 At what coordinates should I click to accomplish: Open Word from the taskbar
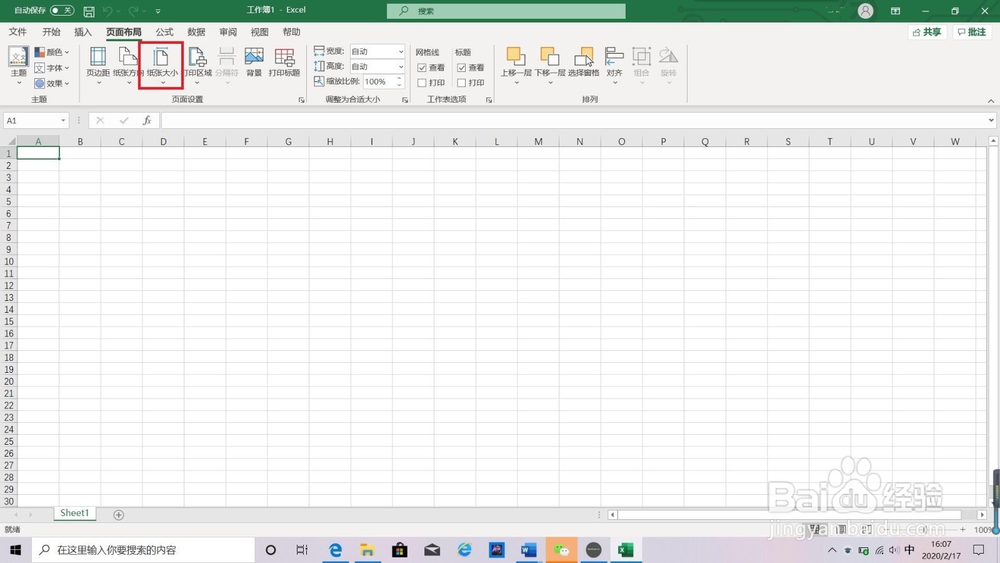(529, 550)
